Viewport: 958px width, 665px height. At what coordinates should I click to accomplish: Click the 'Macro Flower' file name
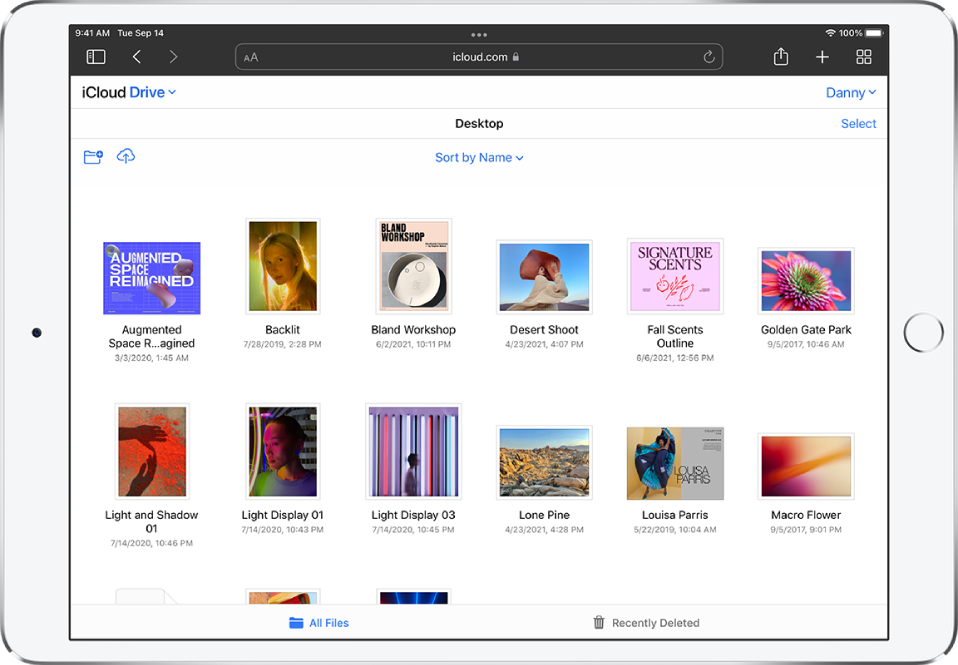[x=806, y=515]
